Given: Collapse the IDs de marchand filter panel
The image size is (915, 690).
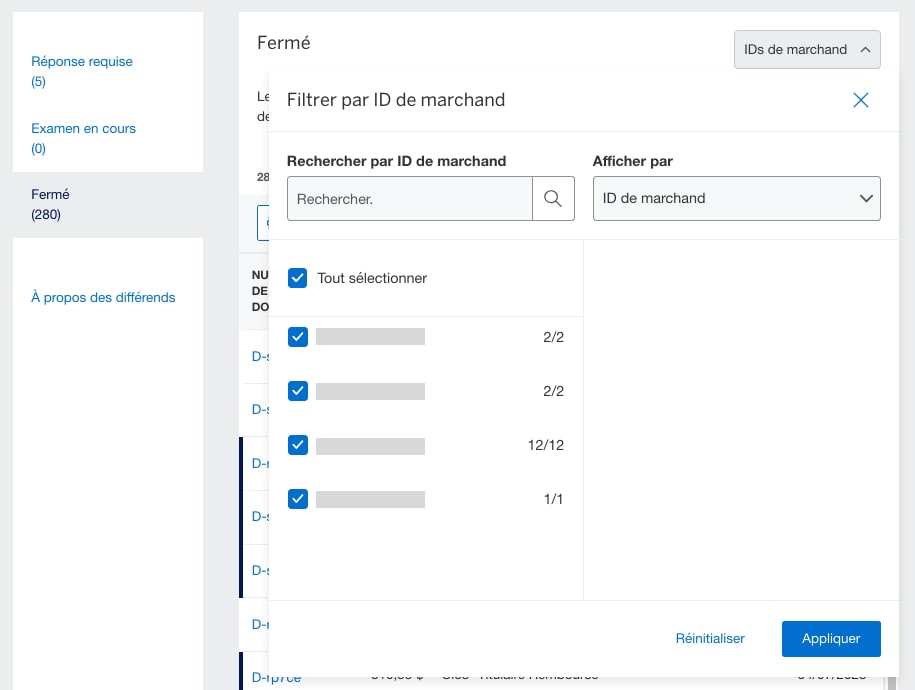Looking at the screenshot, I should point(807,49).
